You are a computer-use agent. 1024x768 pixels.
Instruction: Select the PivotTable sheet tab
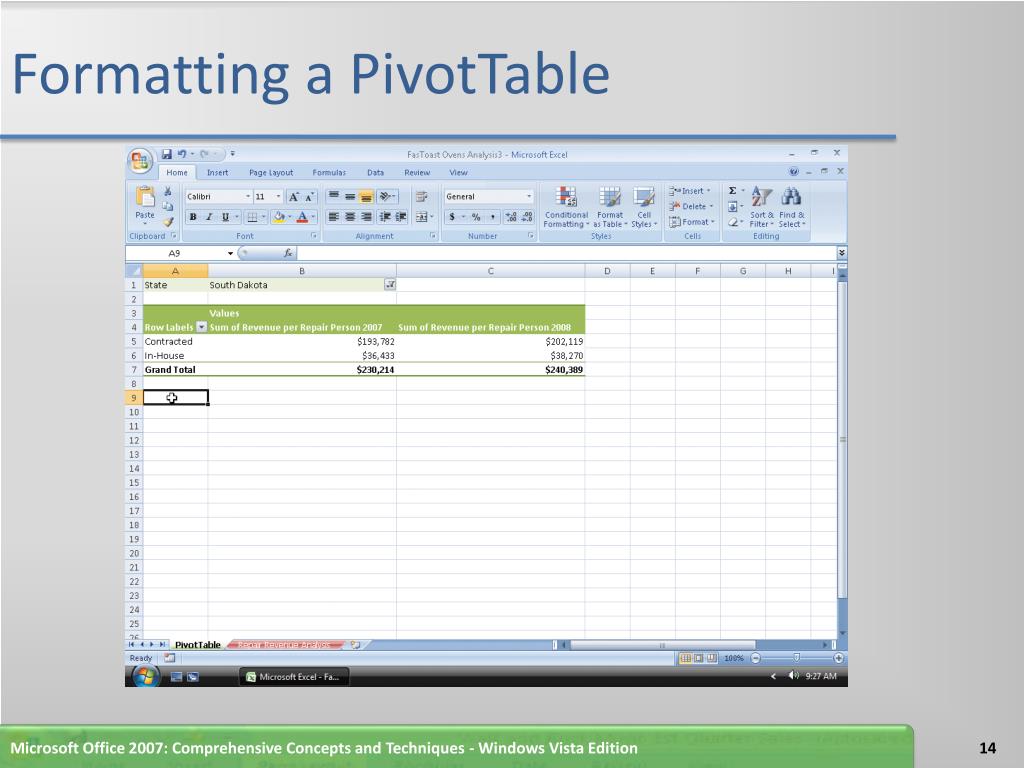tap(197, 645)
